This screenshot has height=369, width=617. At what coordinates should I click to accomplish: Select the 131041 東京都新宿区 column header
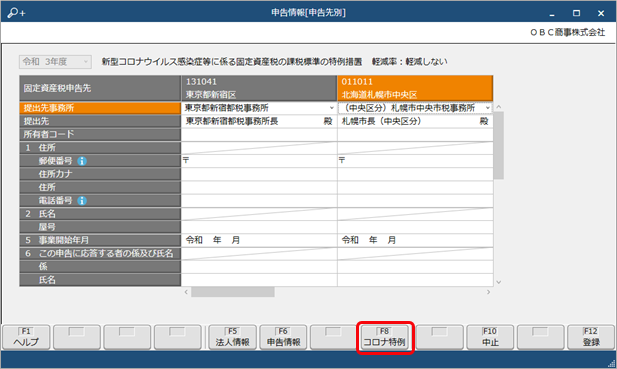(x=259, y=88)
